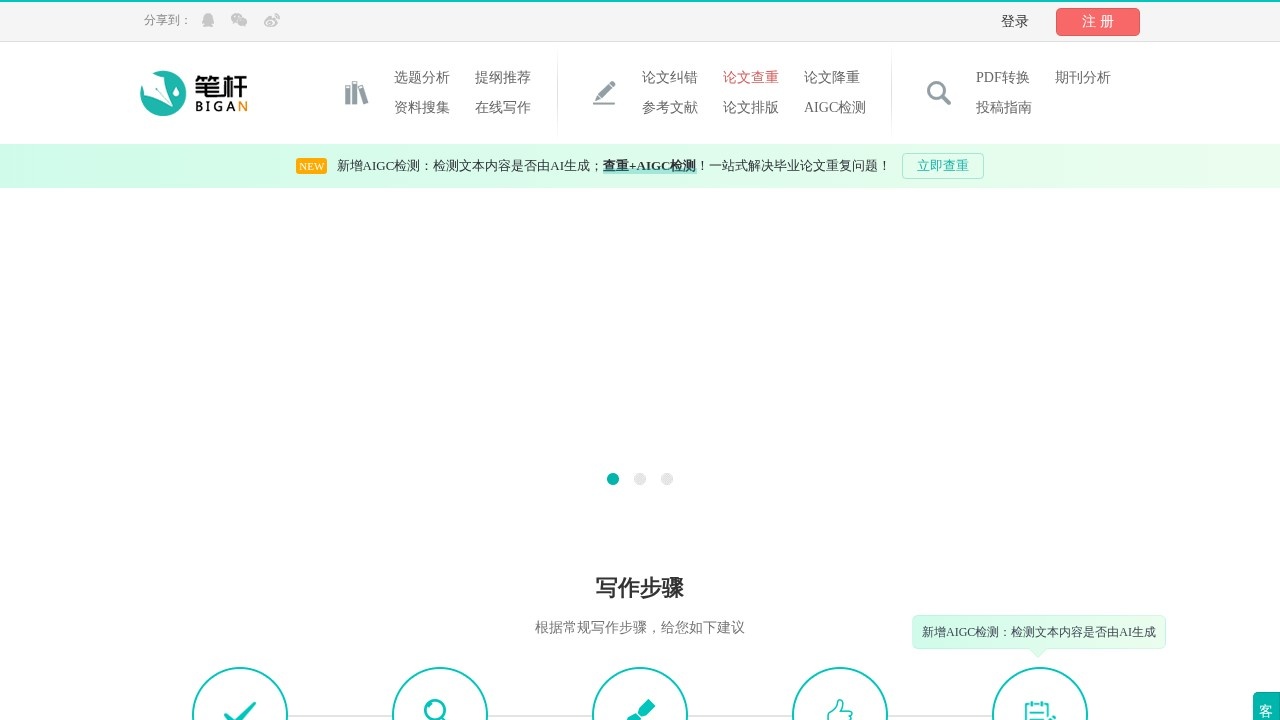1280x720 pixels.
Task: Click the bookshelf icon near 选题分析
Action: click(x=356, y=92)
